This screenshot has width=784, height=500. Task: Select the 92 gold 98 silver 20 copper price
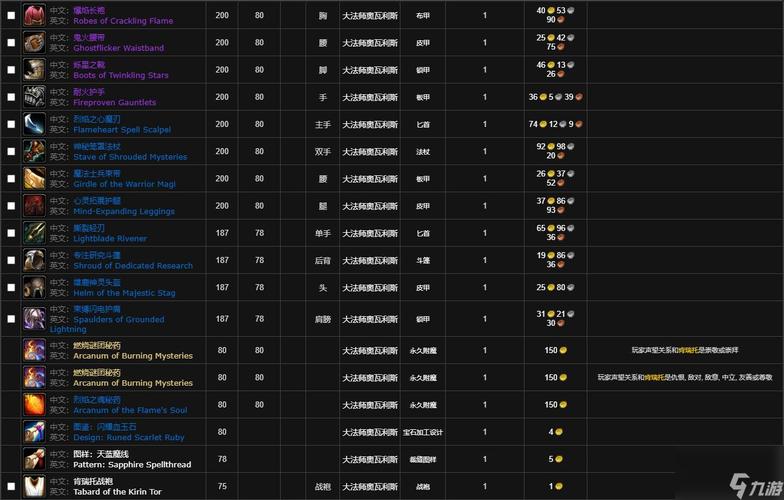coord(555,151)
